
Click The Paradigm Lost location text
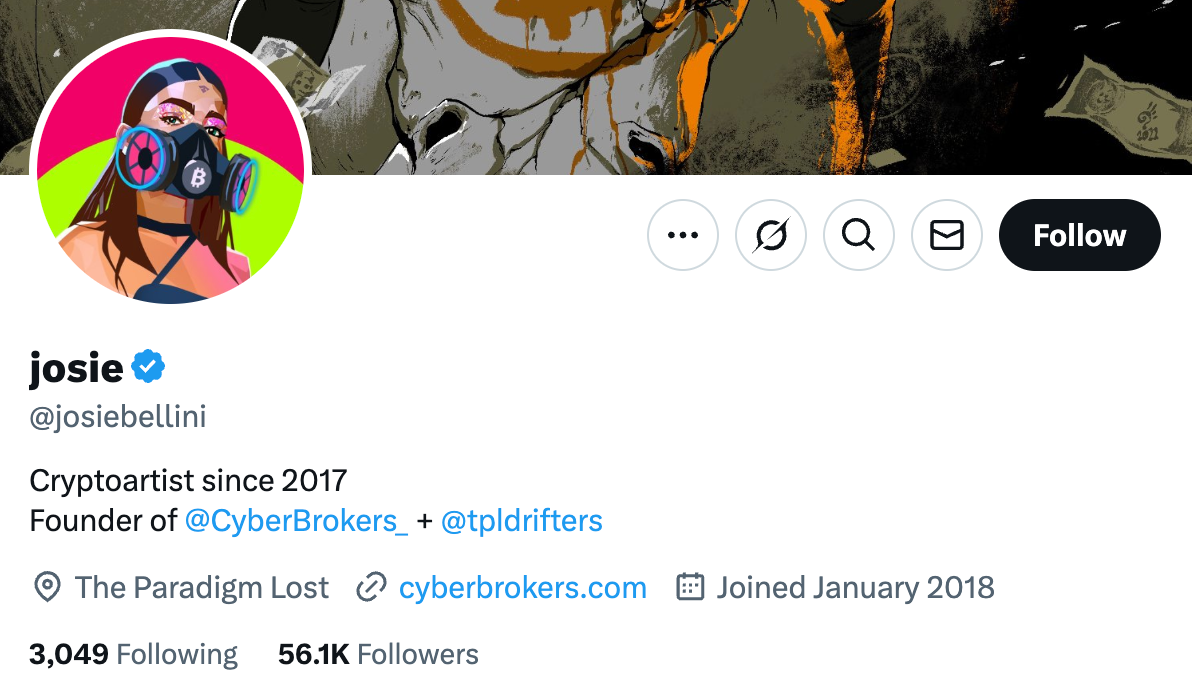[201, 588]
